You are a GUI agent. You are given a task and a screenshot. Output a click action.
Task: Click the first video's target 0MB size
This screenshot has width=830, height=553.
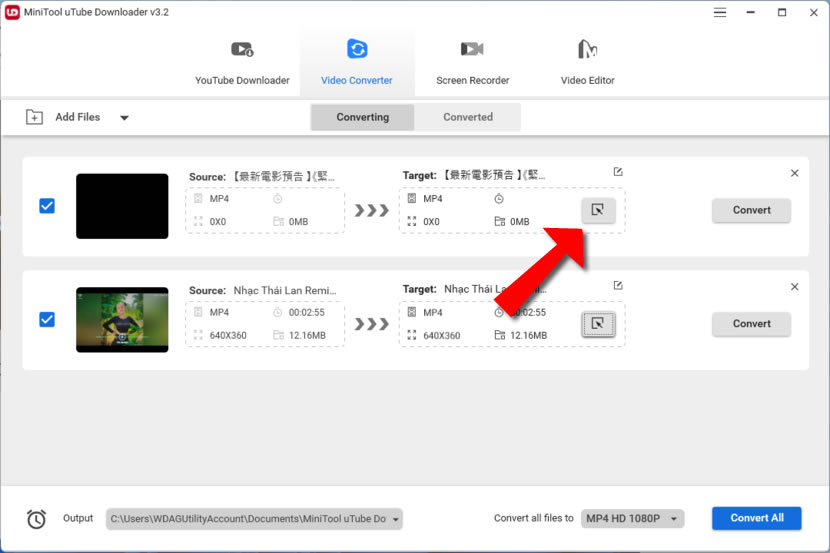coord(519,221)
